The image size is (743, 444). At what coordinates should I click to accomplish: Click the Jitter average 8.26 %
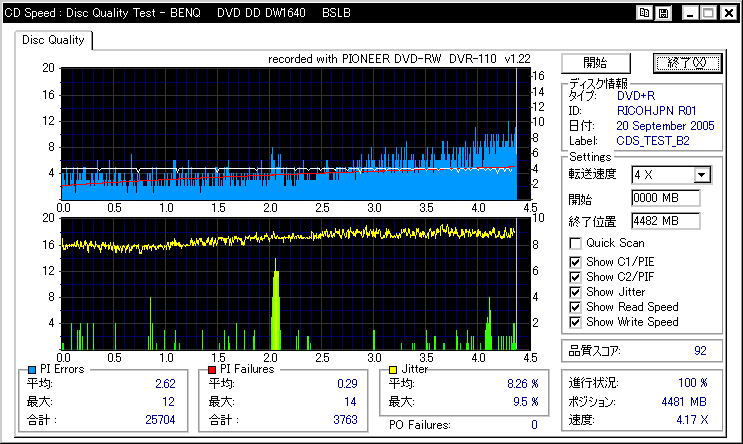(x=523, y=384)
